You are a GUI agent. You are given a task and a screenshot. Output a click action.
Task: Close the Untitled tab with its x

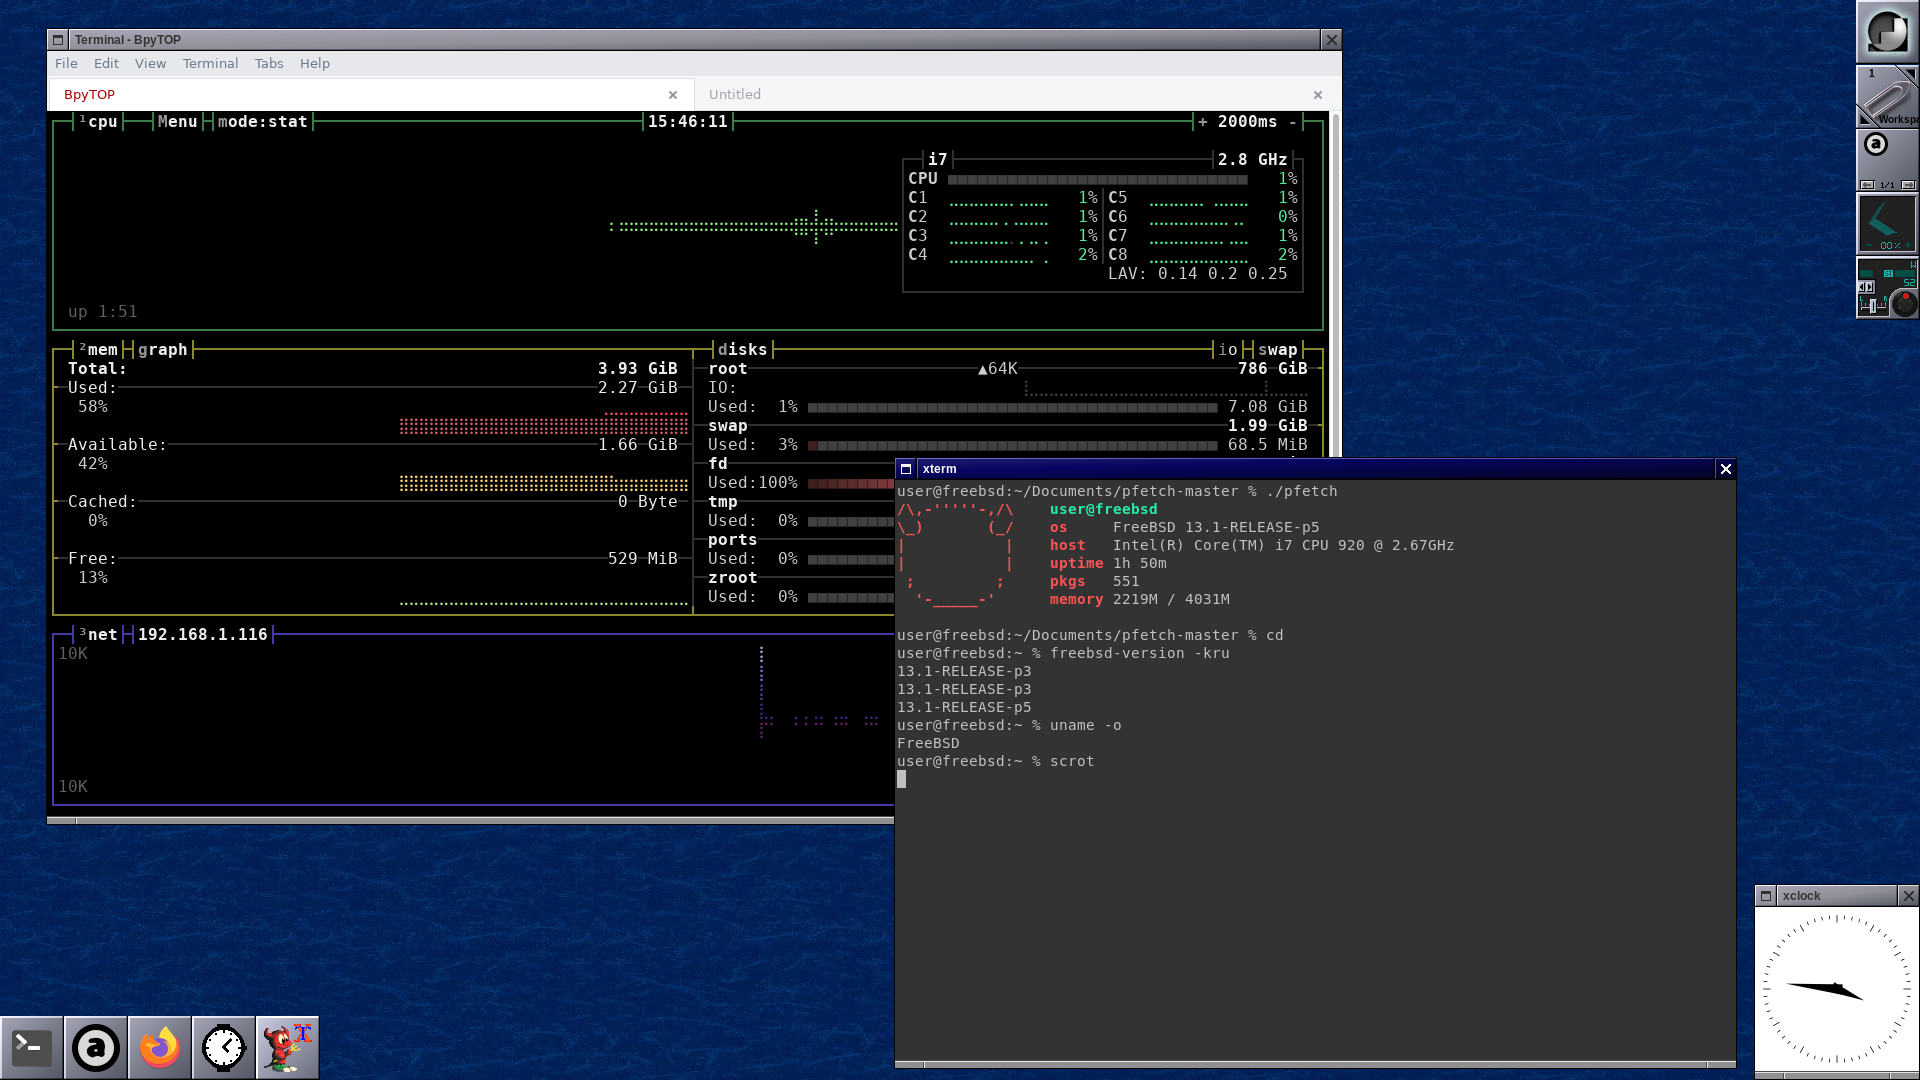click(x=1318, y=95)
